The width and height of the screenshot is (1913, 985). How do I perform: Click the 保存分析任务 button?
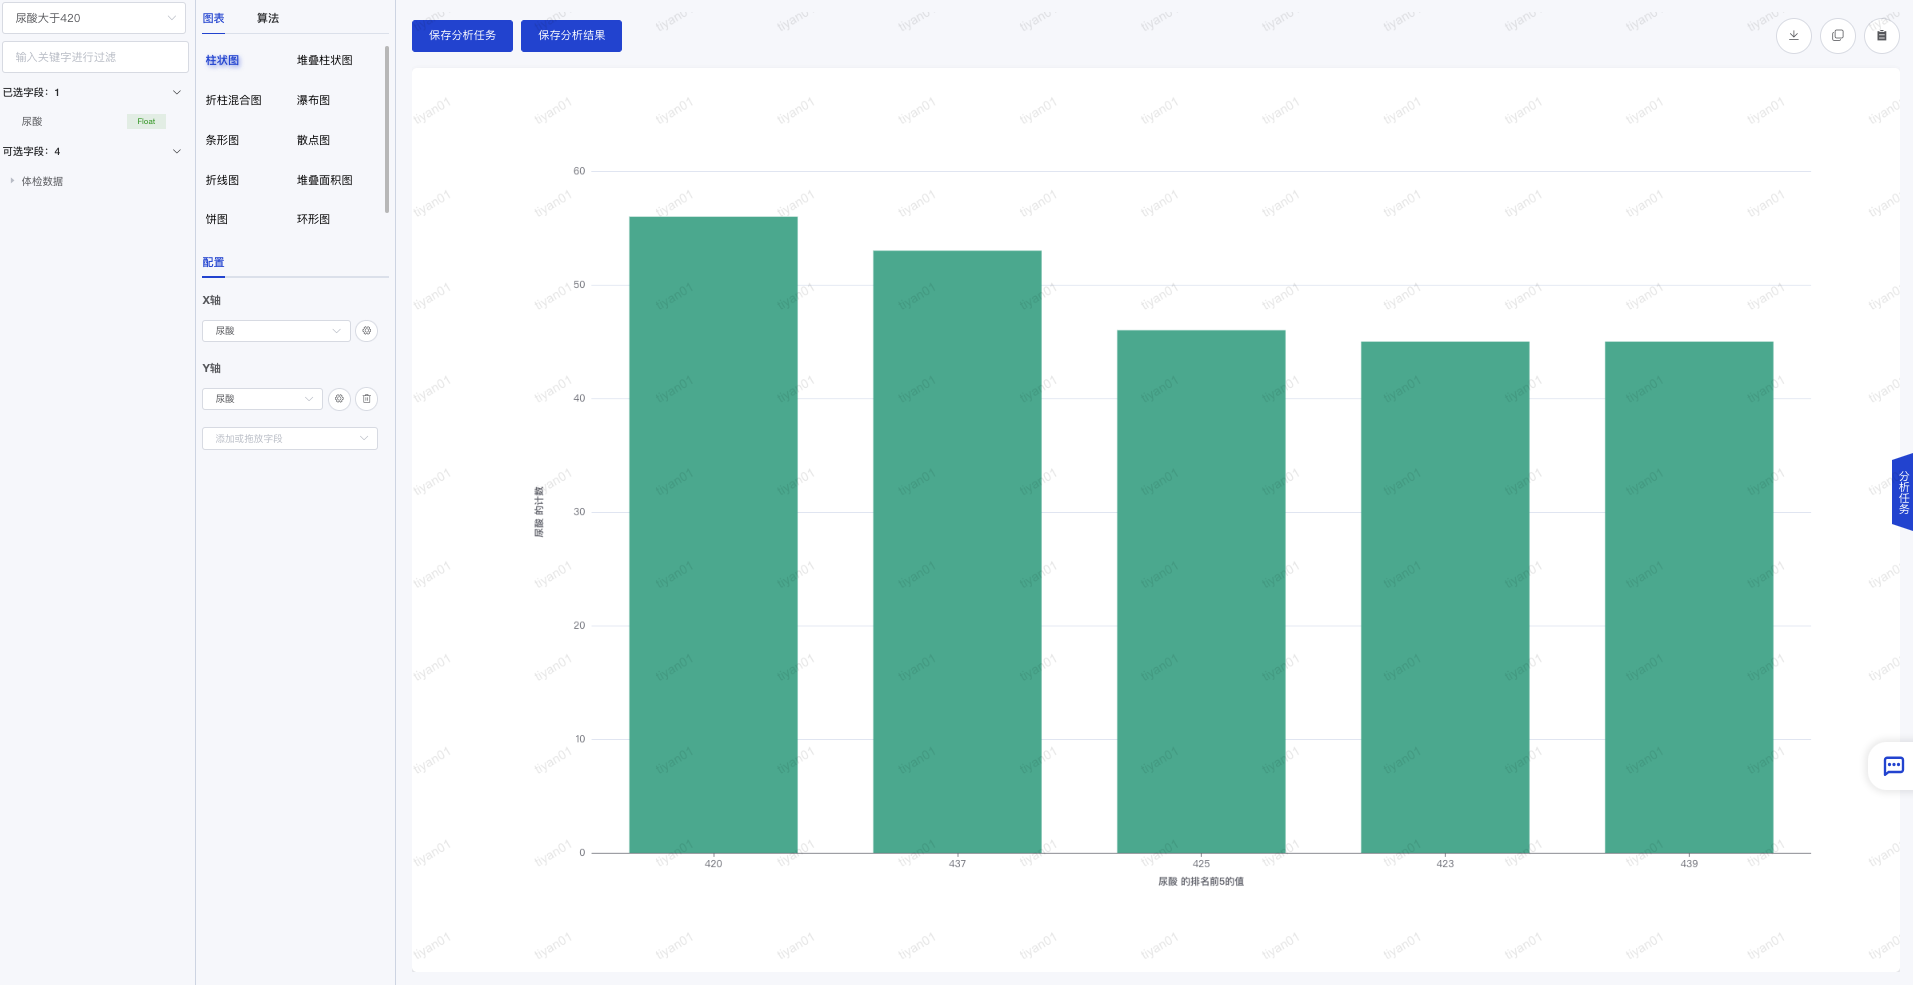pyautogui.click(x=462, y=36)
